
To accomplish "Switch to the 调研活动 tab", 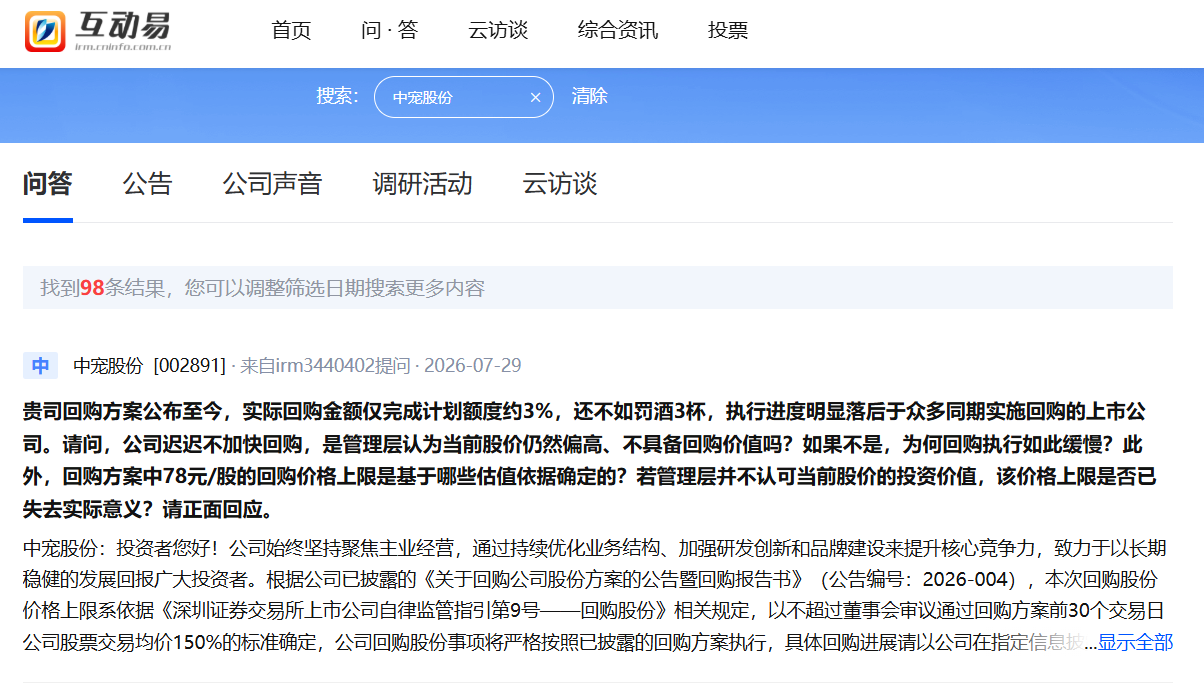I will (x=422, y=184).
